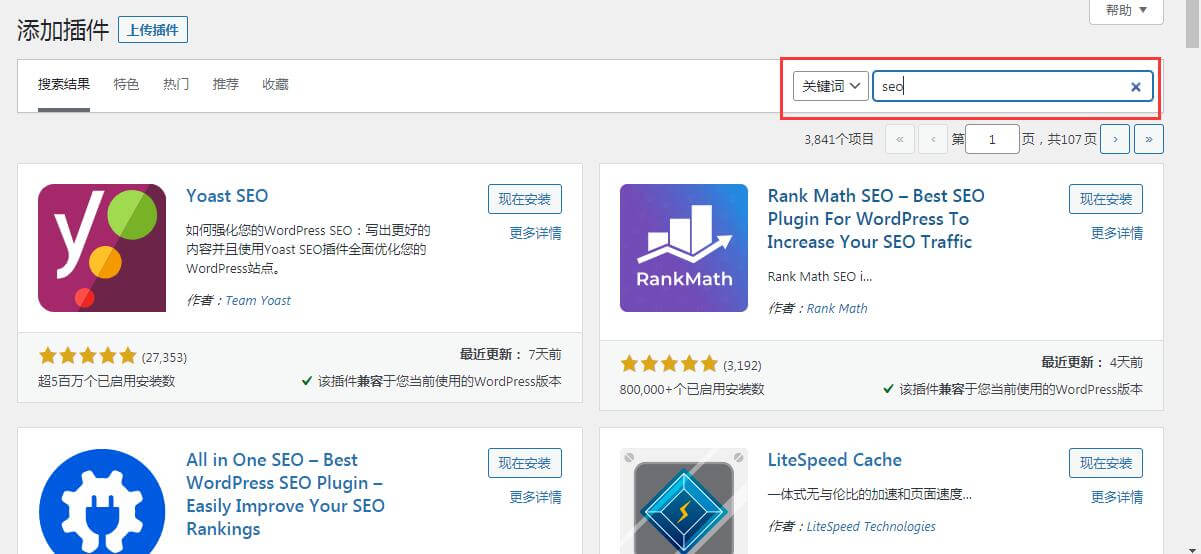This screenshot has width=1201, height=554.
Task: Open 更多详情 for All in One SEO
Action: point(536,497)
